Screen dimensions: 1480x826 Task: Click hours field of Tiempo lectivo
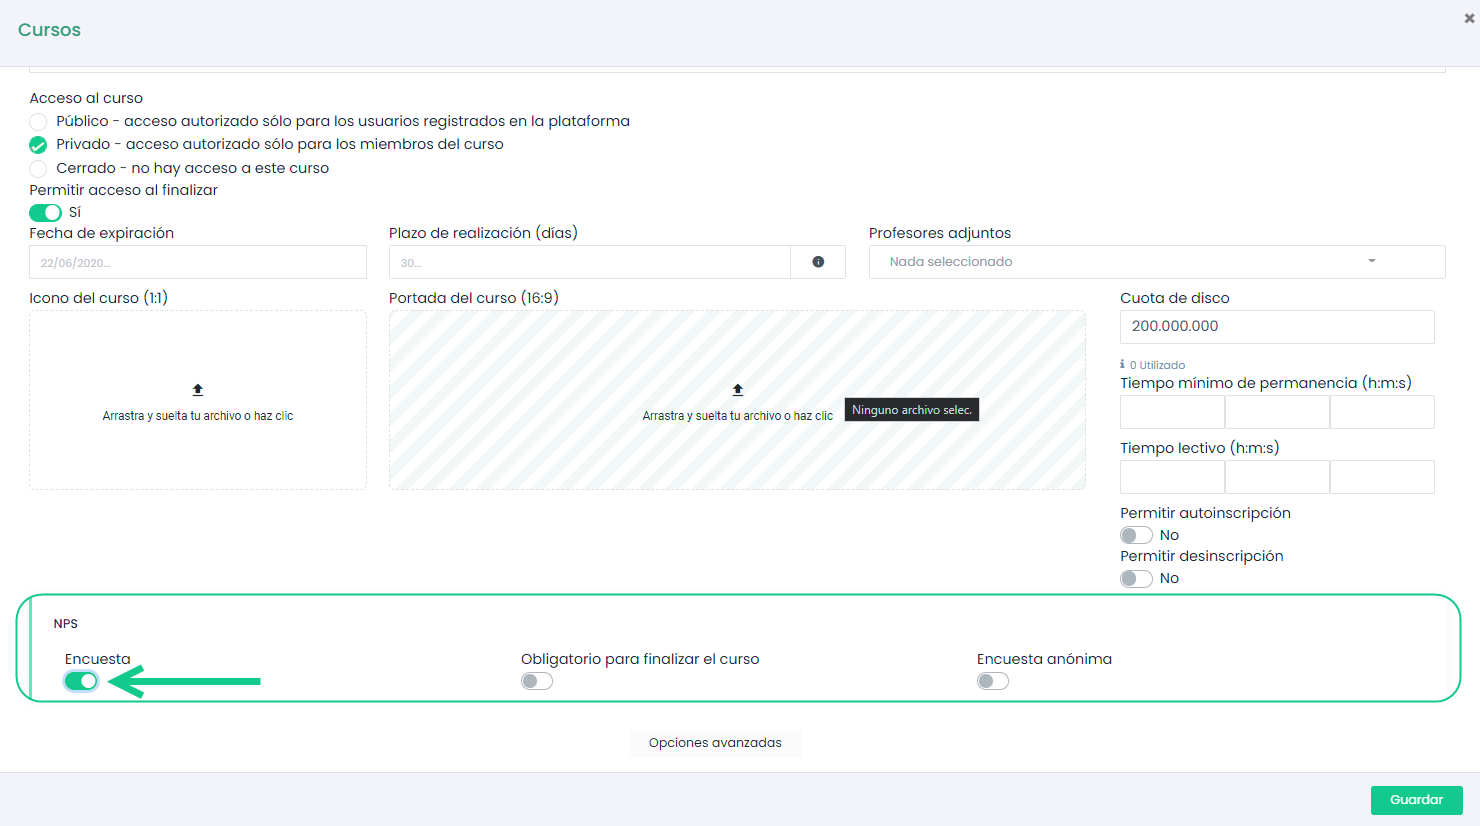(1172, 477)
